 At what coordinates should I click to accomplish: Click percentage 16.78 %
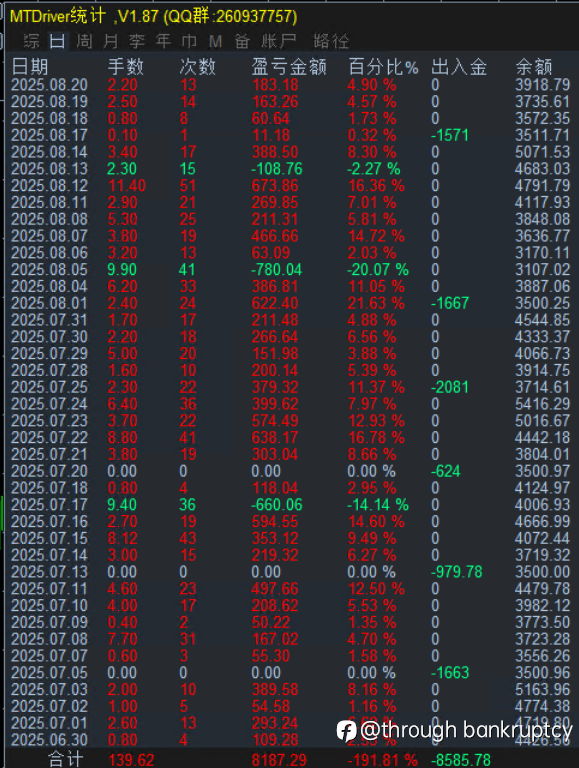(376, 438)
